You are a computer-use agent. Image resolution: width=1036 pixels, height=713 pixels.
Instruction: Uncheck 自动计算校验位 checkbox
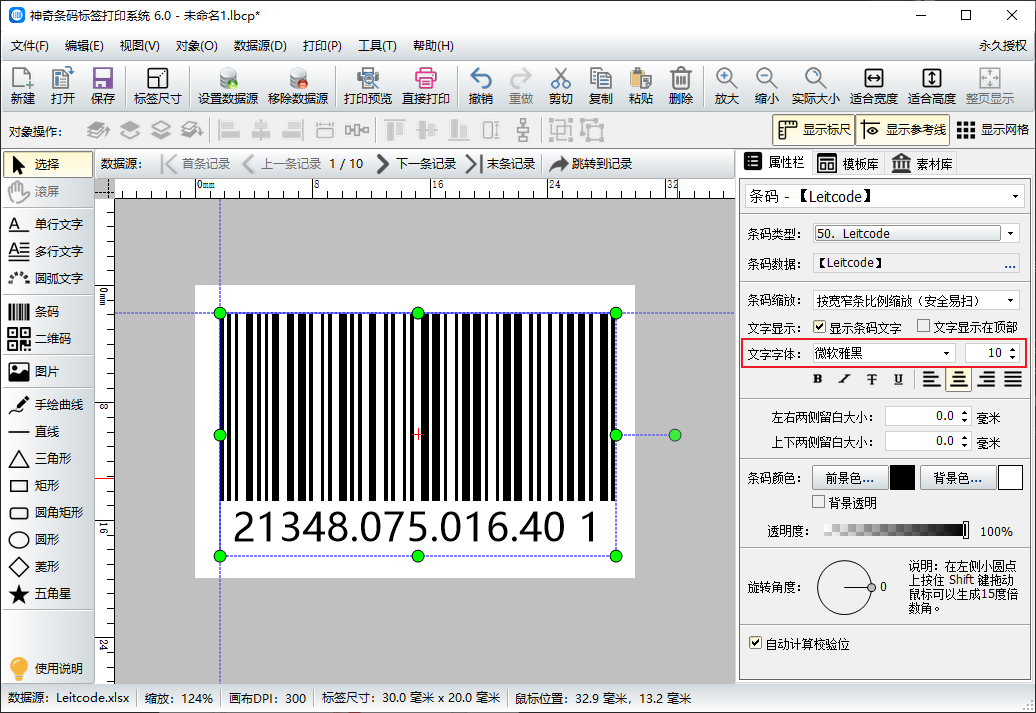coord(755,642)
